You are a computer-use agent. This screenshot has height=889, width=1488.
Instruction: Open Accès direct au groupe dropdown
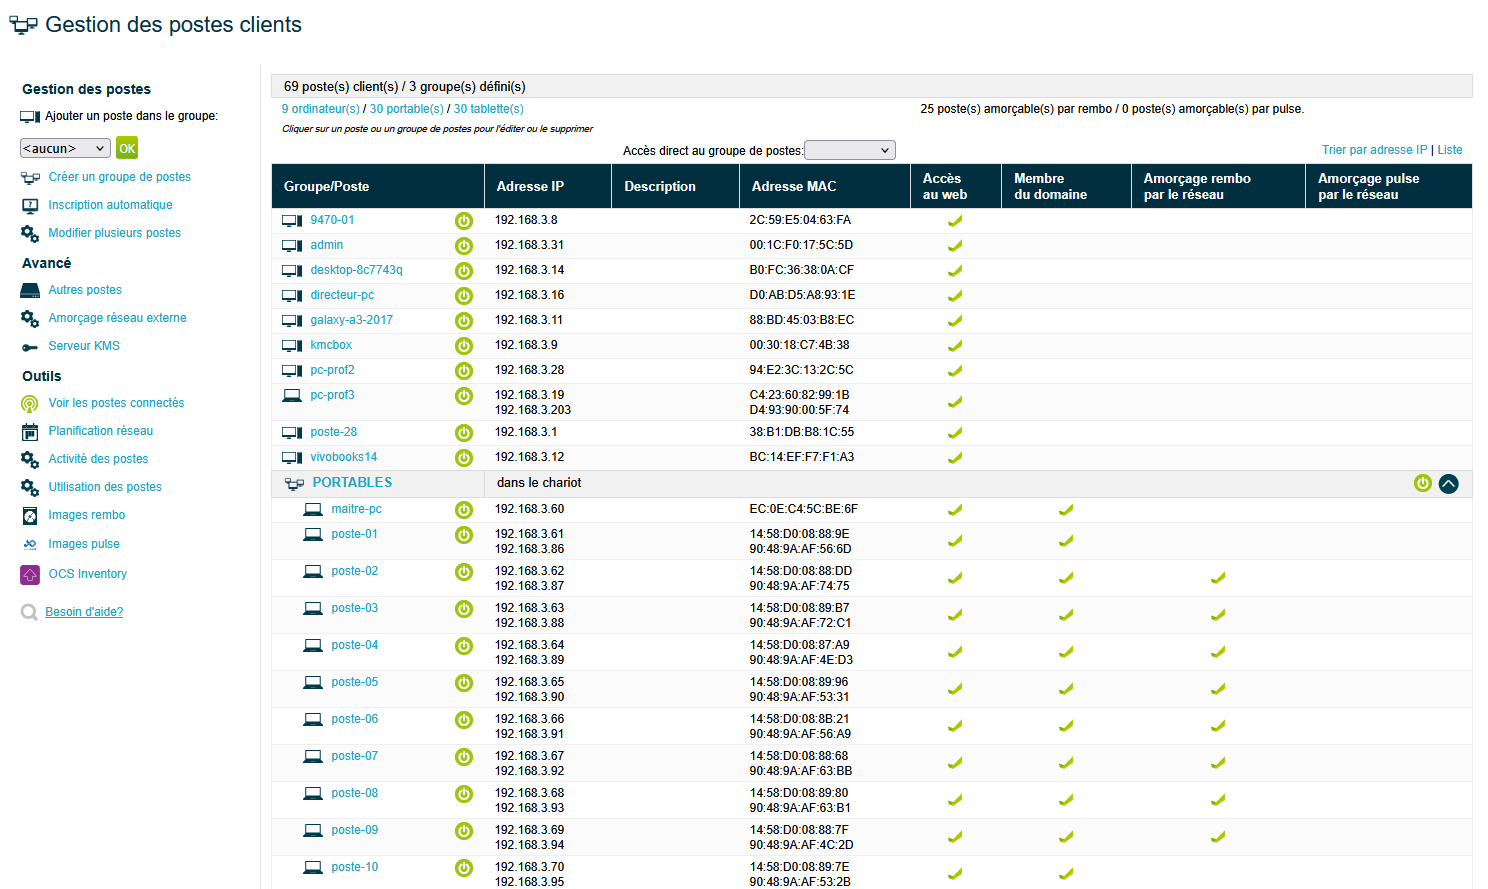(849, 150)
